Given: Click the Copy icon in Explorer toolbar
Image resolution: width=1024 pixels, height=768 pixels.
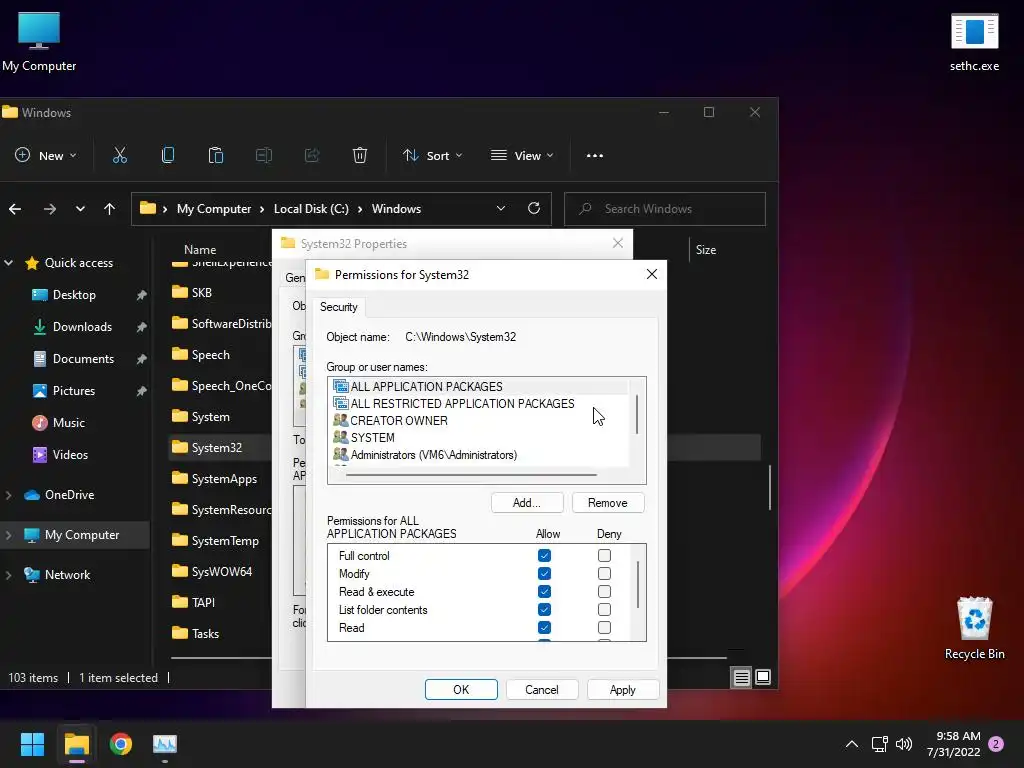Looking at the screenshot, I should coord(168,155).
